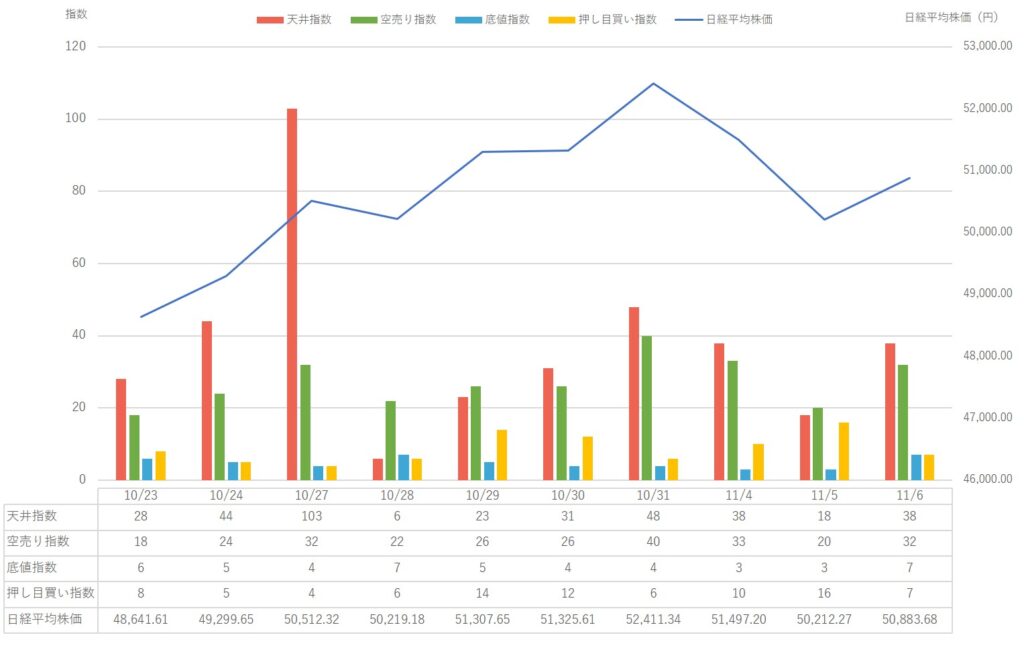Click the table cell showing 48,641.61

tap(141, 620)
